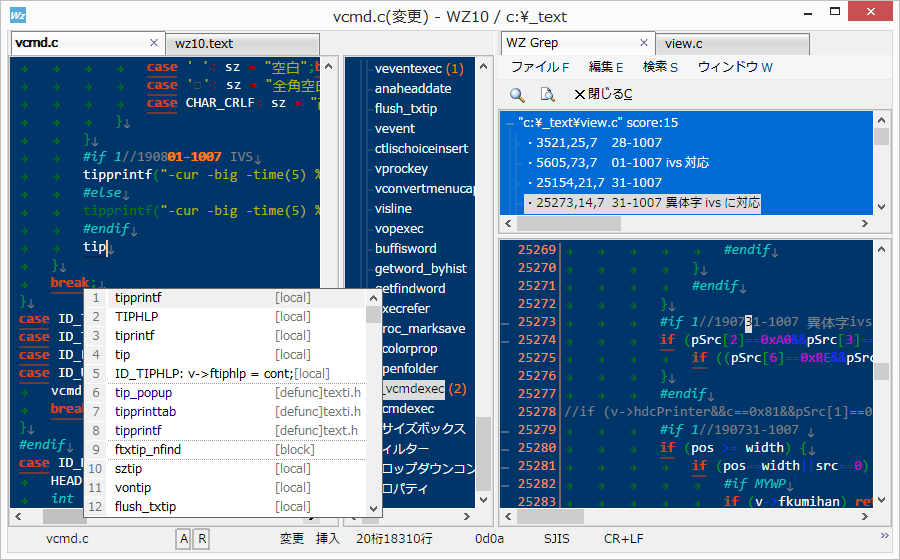Select buffisword in outline list
Screen dimensions: 900x560
pos(405,249)
